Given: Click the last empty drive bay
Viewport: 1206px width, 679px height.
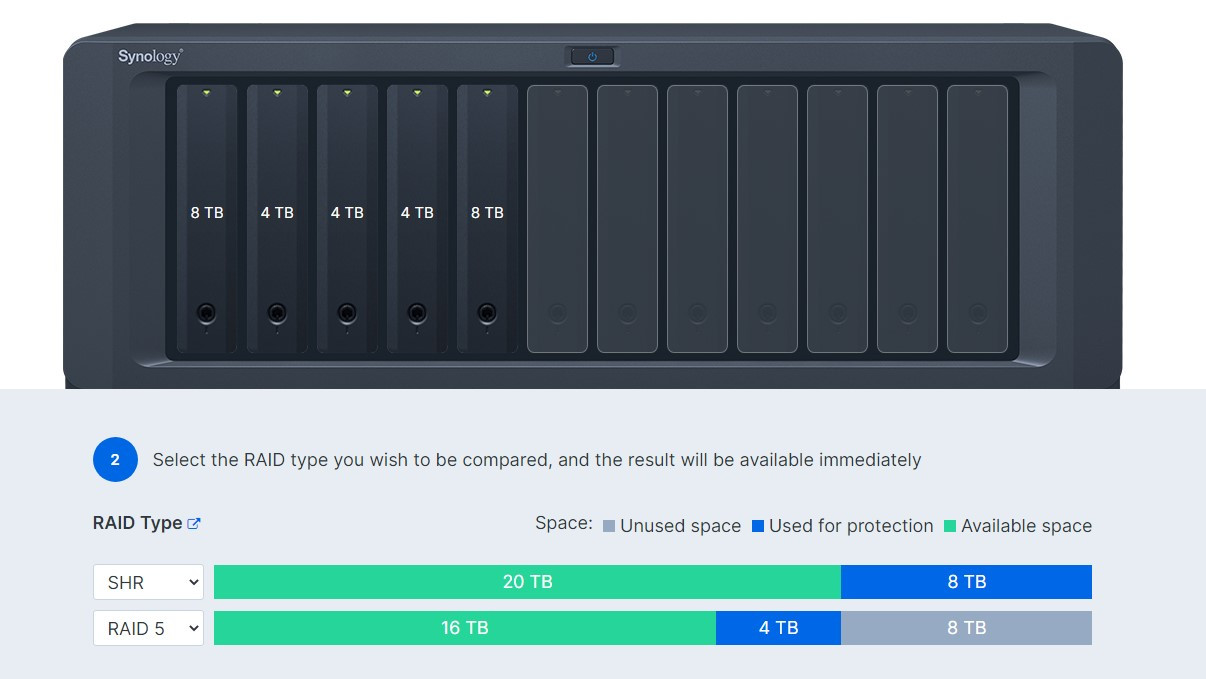Looking at the screenshot, I should click(x=977, y=219).
